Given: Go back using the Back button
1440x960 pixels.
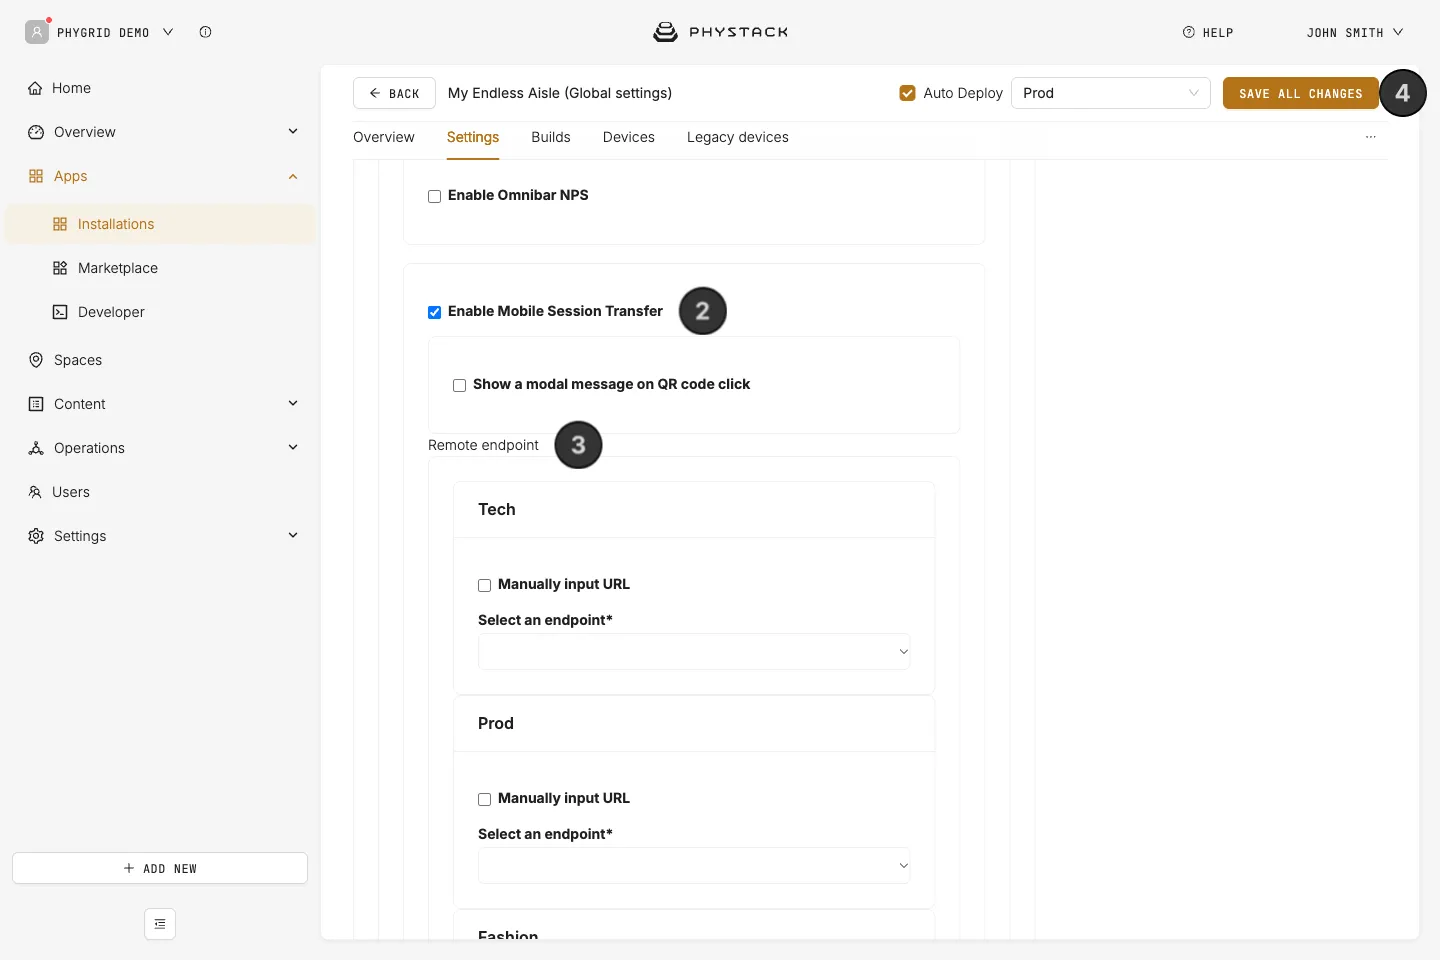Looking at the screenshot, I should click(394, 93).
